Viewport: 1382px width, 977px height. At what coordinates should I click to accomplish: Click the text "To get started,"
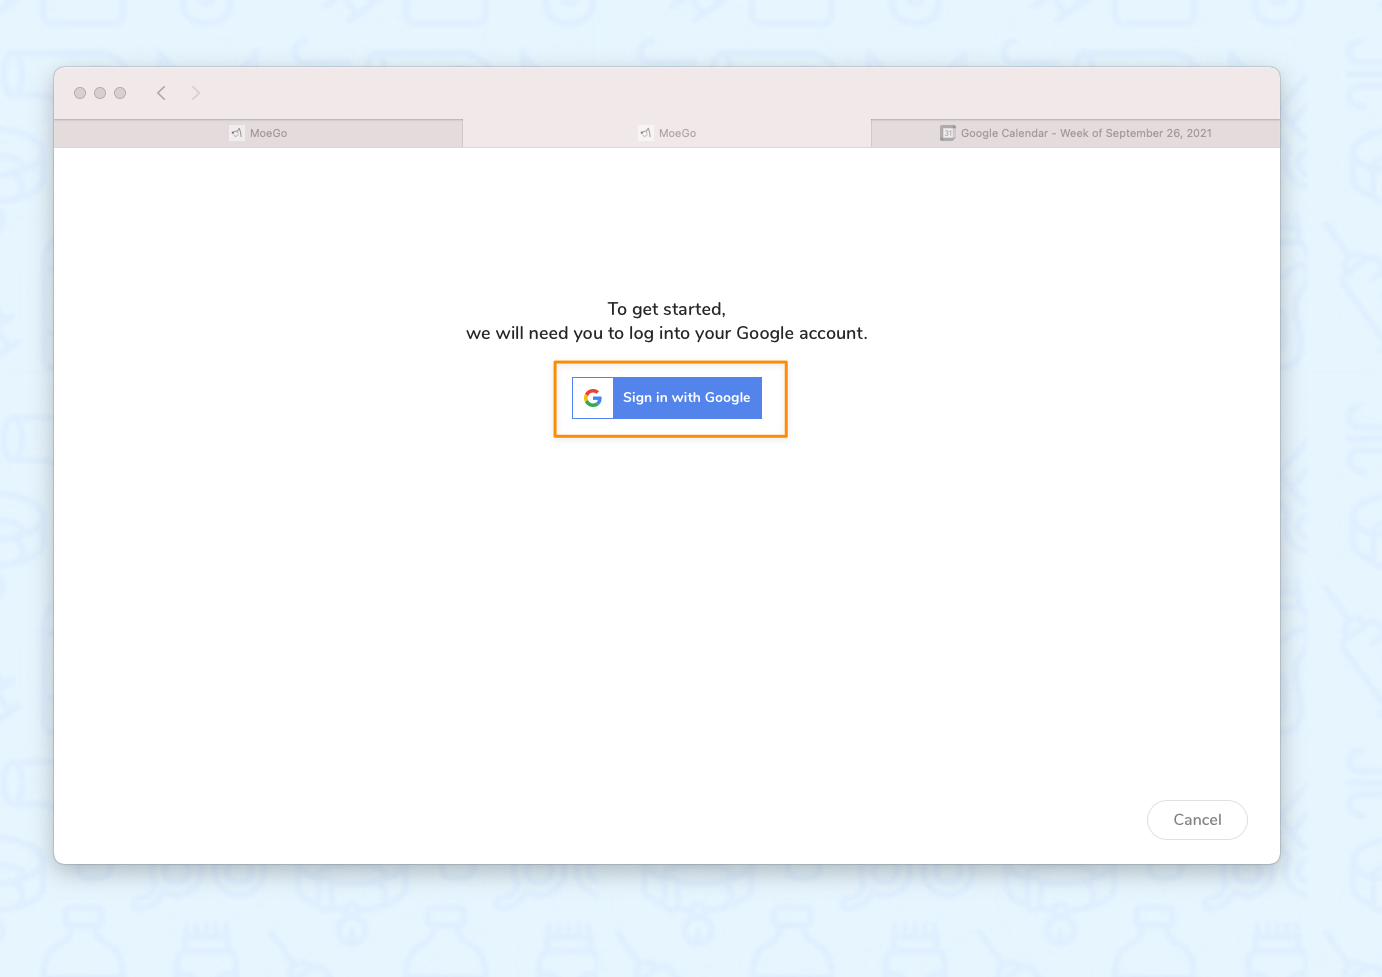pos(667,309)
